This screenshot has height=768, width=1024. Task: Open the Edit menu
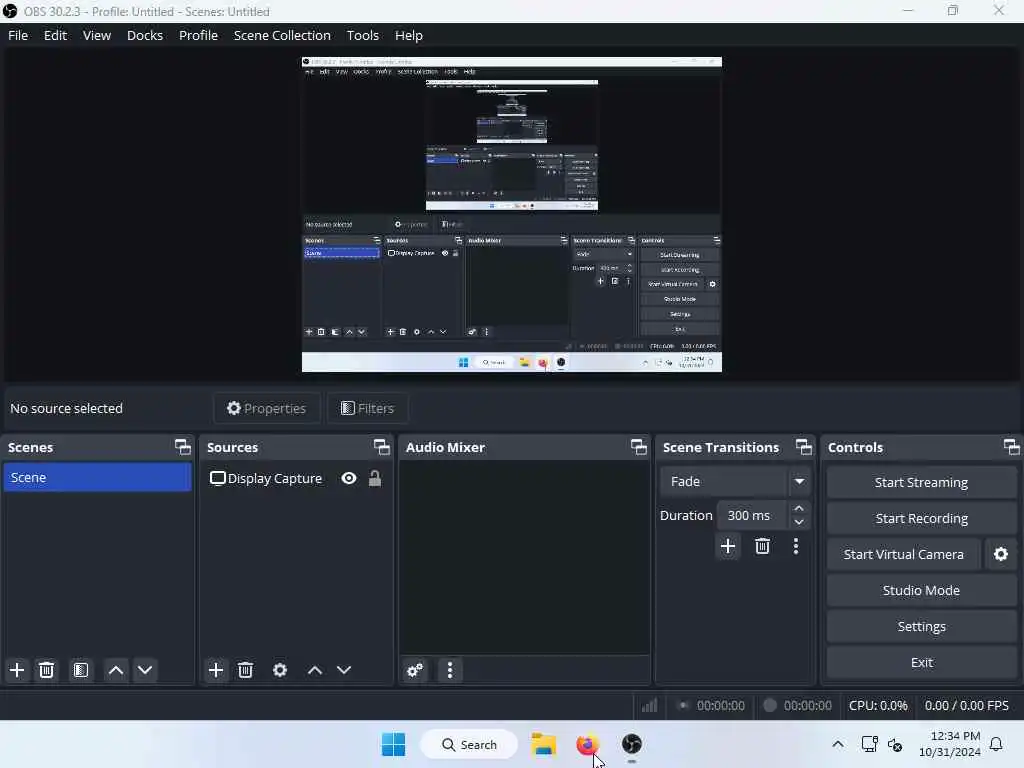(56, 35)
